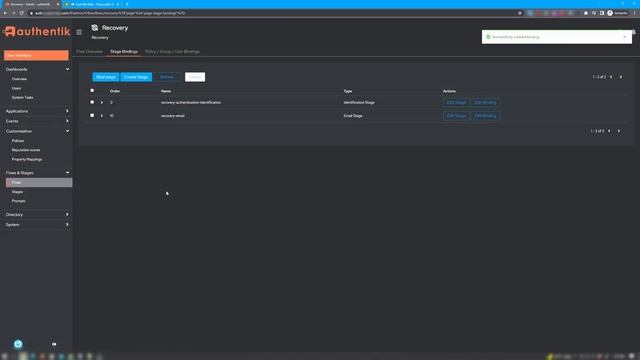Click the recovery-email name cell
Screen dimensions: 640x360
click(x=173, y=116)
